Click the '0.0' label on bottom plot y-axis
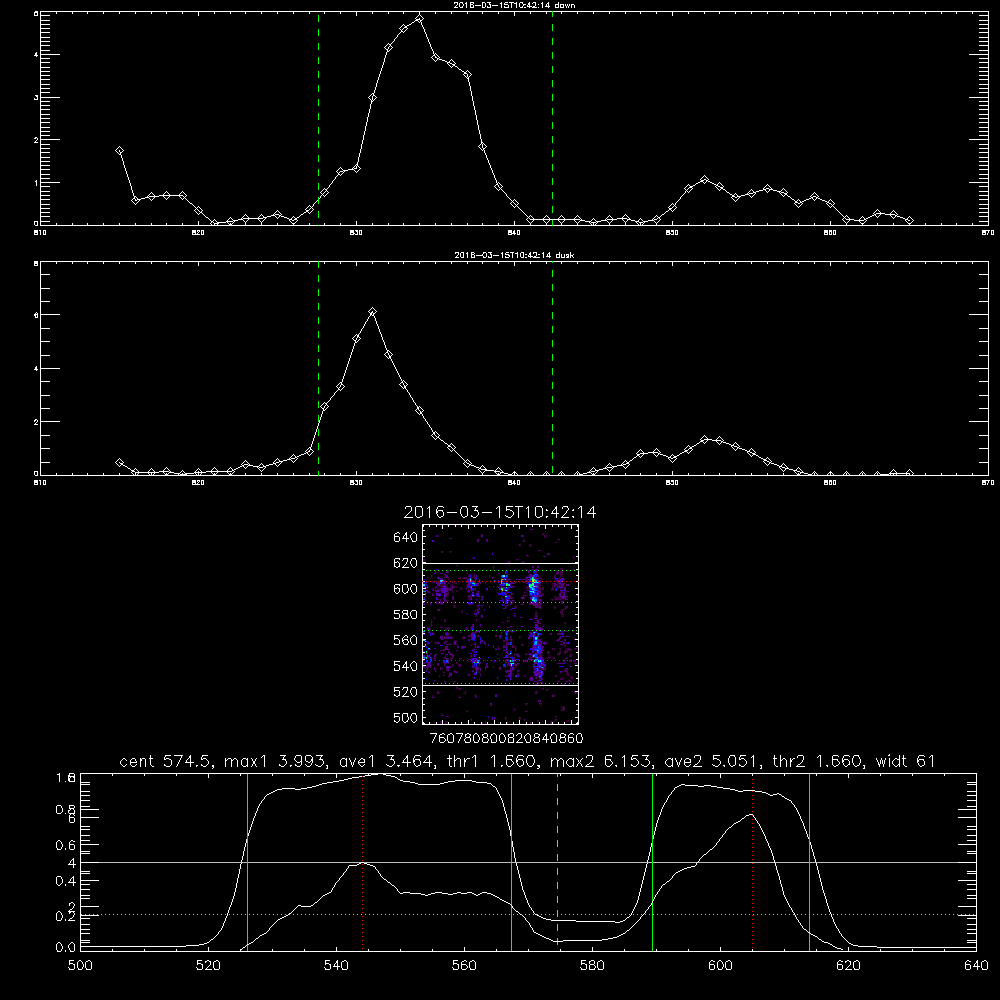Screen dimensions: 1000x1000 66,948
